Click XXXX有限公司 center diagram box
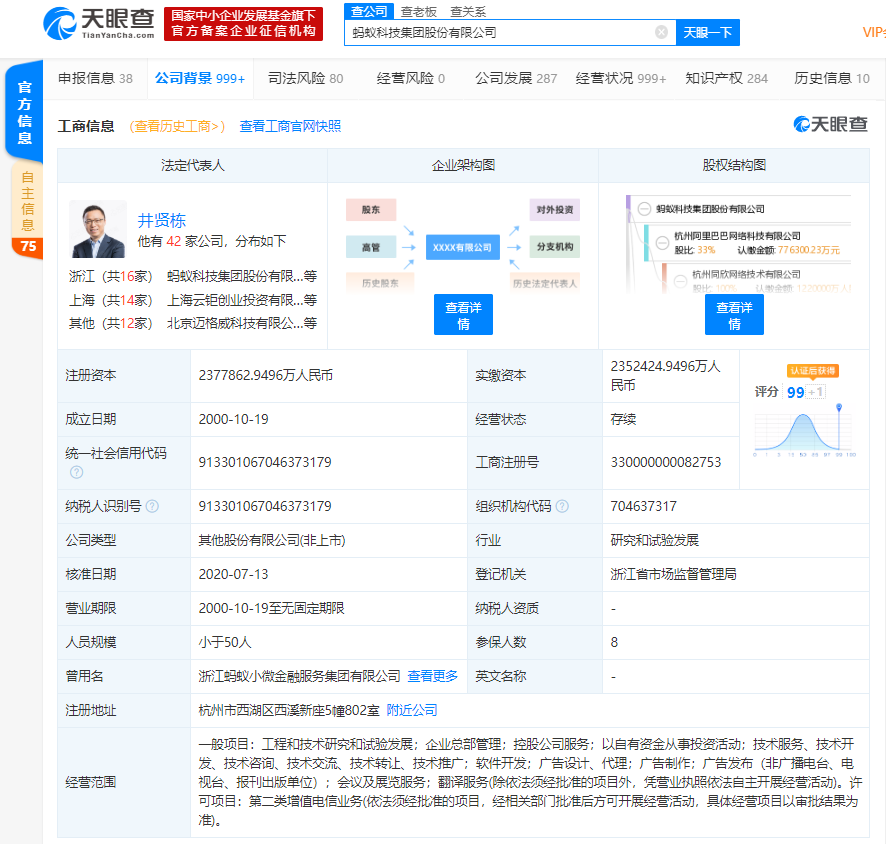Image resolution: width=886 pixels, height=844 pixels. tap(462, 247)
